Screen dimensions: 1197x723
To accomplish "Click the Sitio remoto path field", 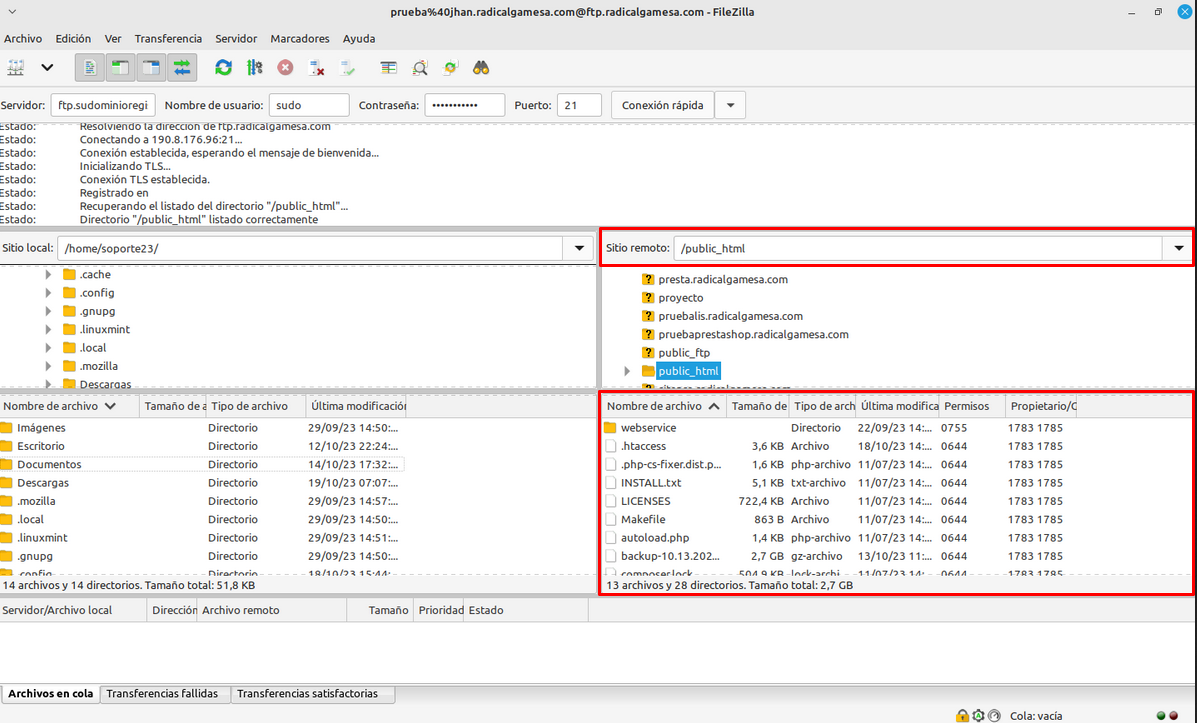I will pos(918,248).
